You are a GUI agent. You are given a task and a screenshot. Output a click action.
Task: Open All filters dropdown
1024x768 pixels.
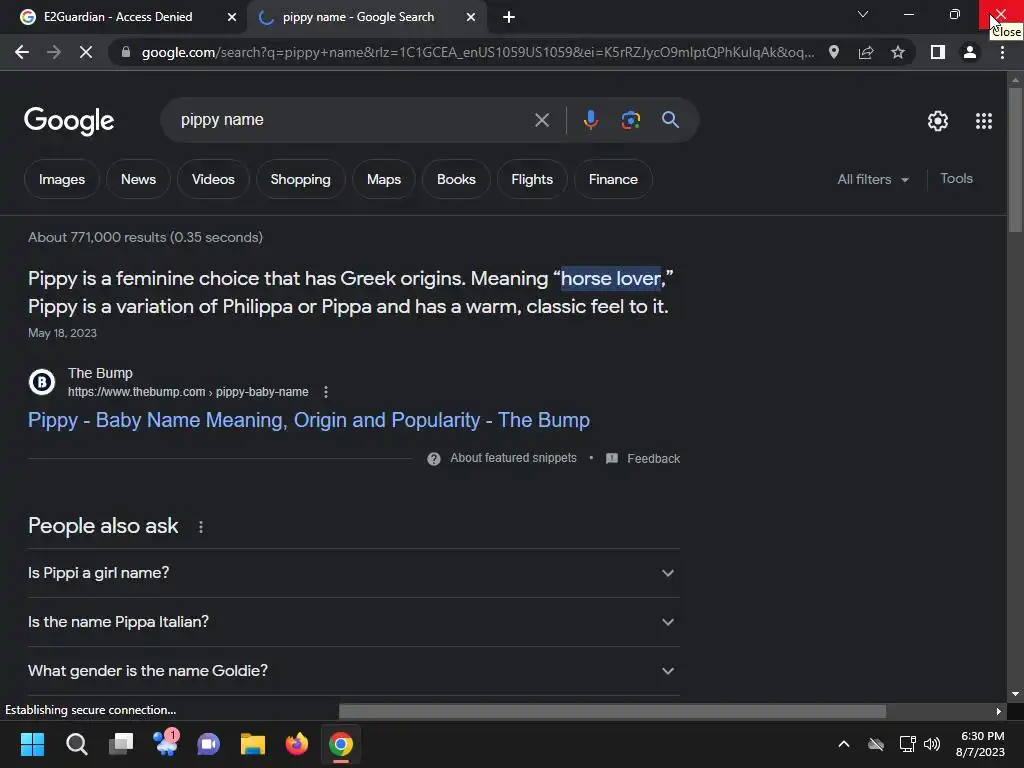point(873,180)
